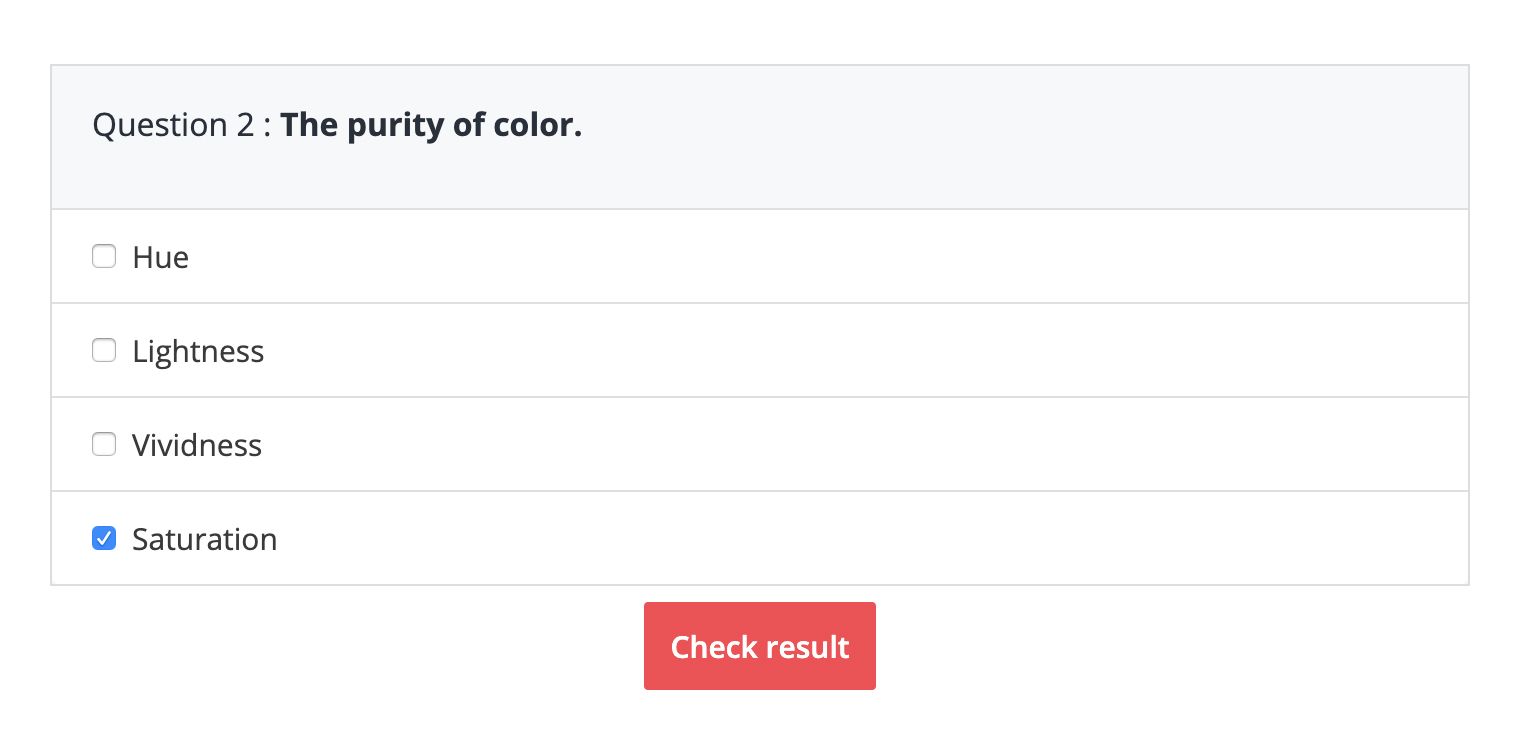This screenshot has height=748, width=1524.
Task: Click empty space in the Lightness option row
Action: pos(800,351)
